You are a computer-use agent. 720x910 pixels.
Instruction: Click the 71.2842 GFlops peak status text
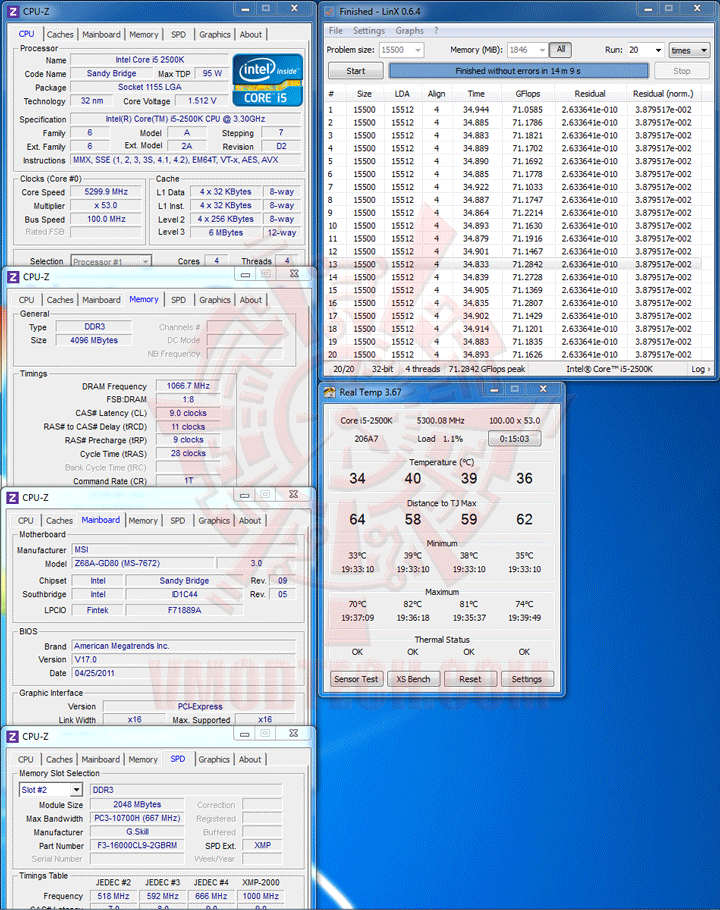coord(487,369)
